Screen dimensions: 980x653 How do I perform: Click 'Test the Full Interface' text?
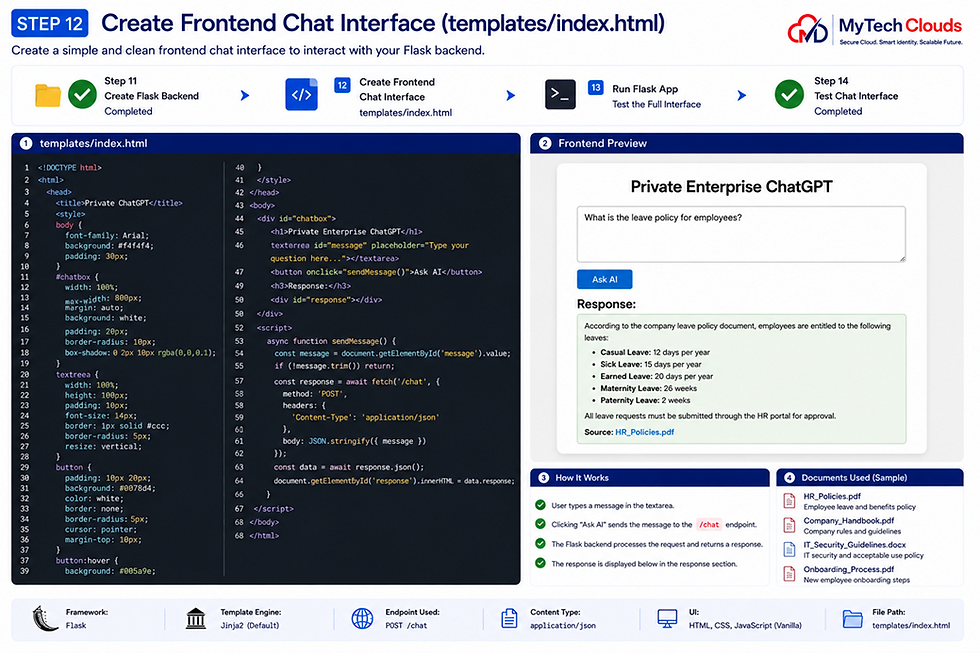tap(656, 104)
